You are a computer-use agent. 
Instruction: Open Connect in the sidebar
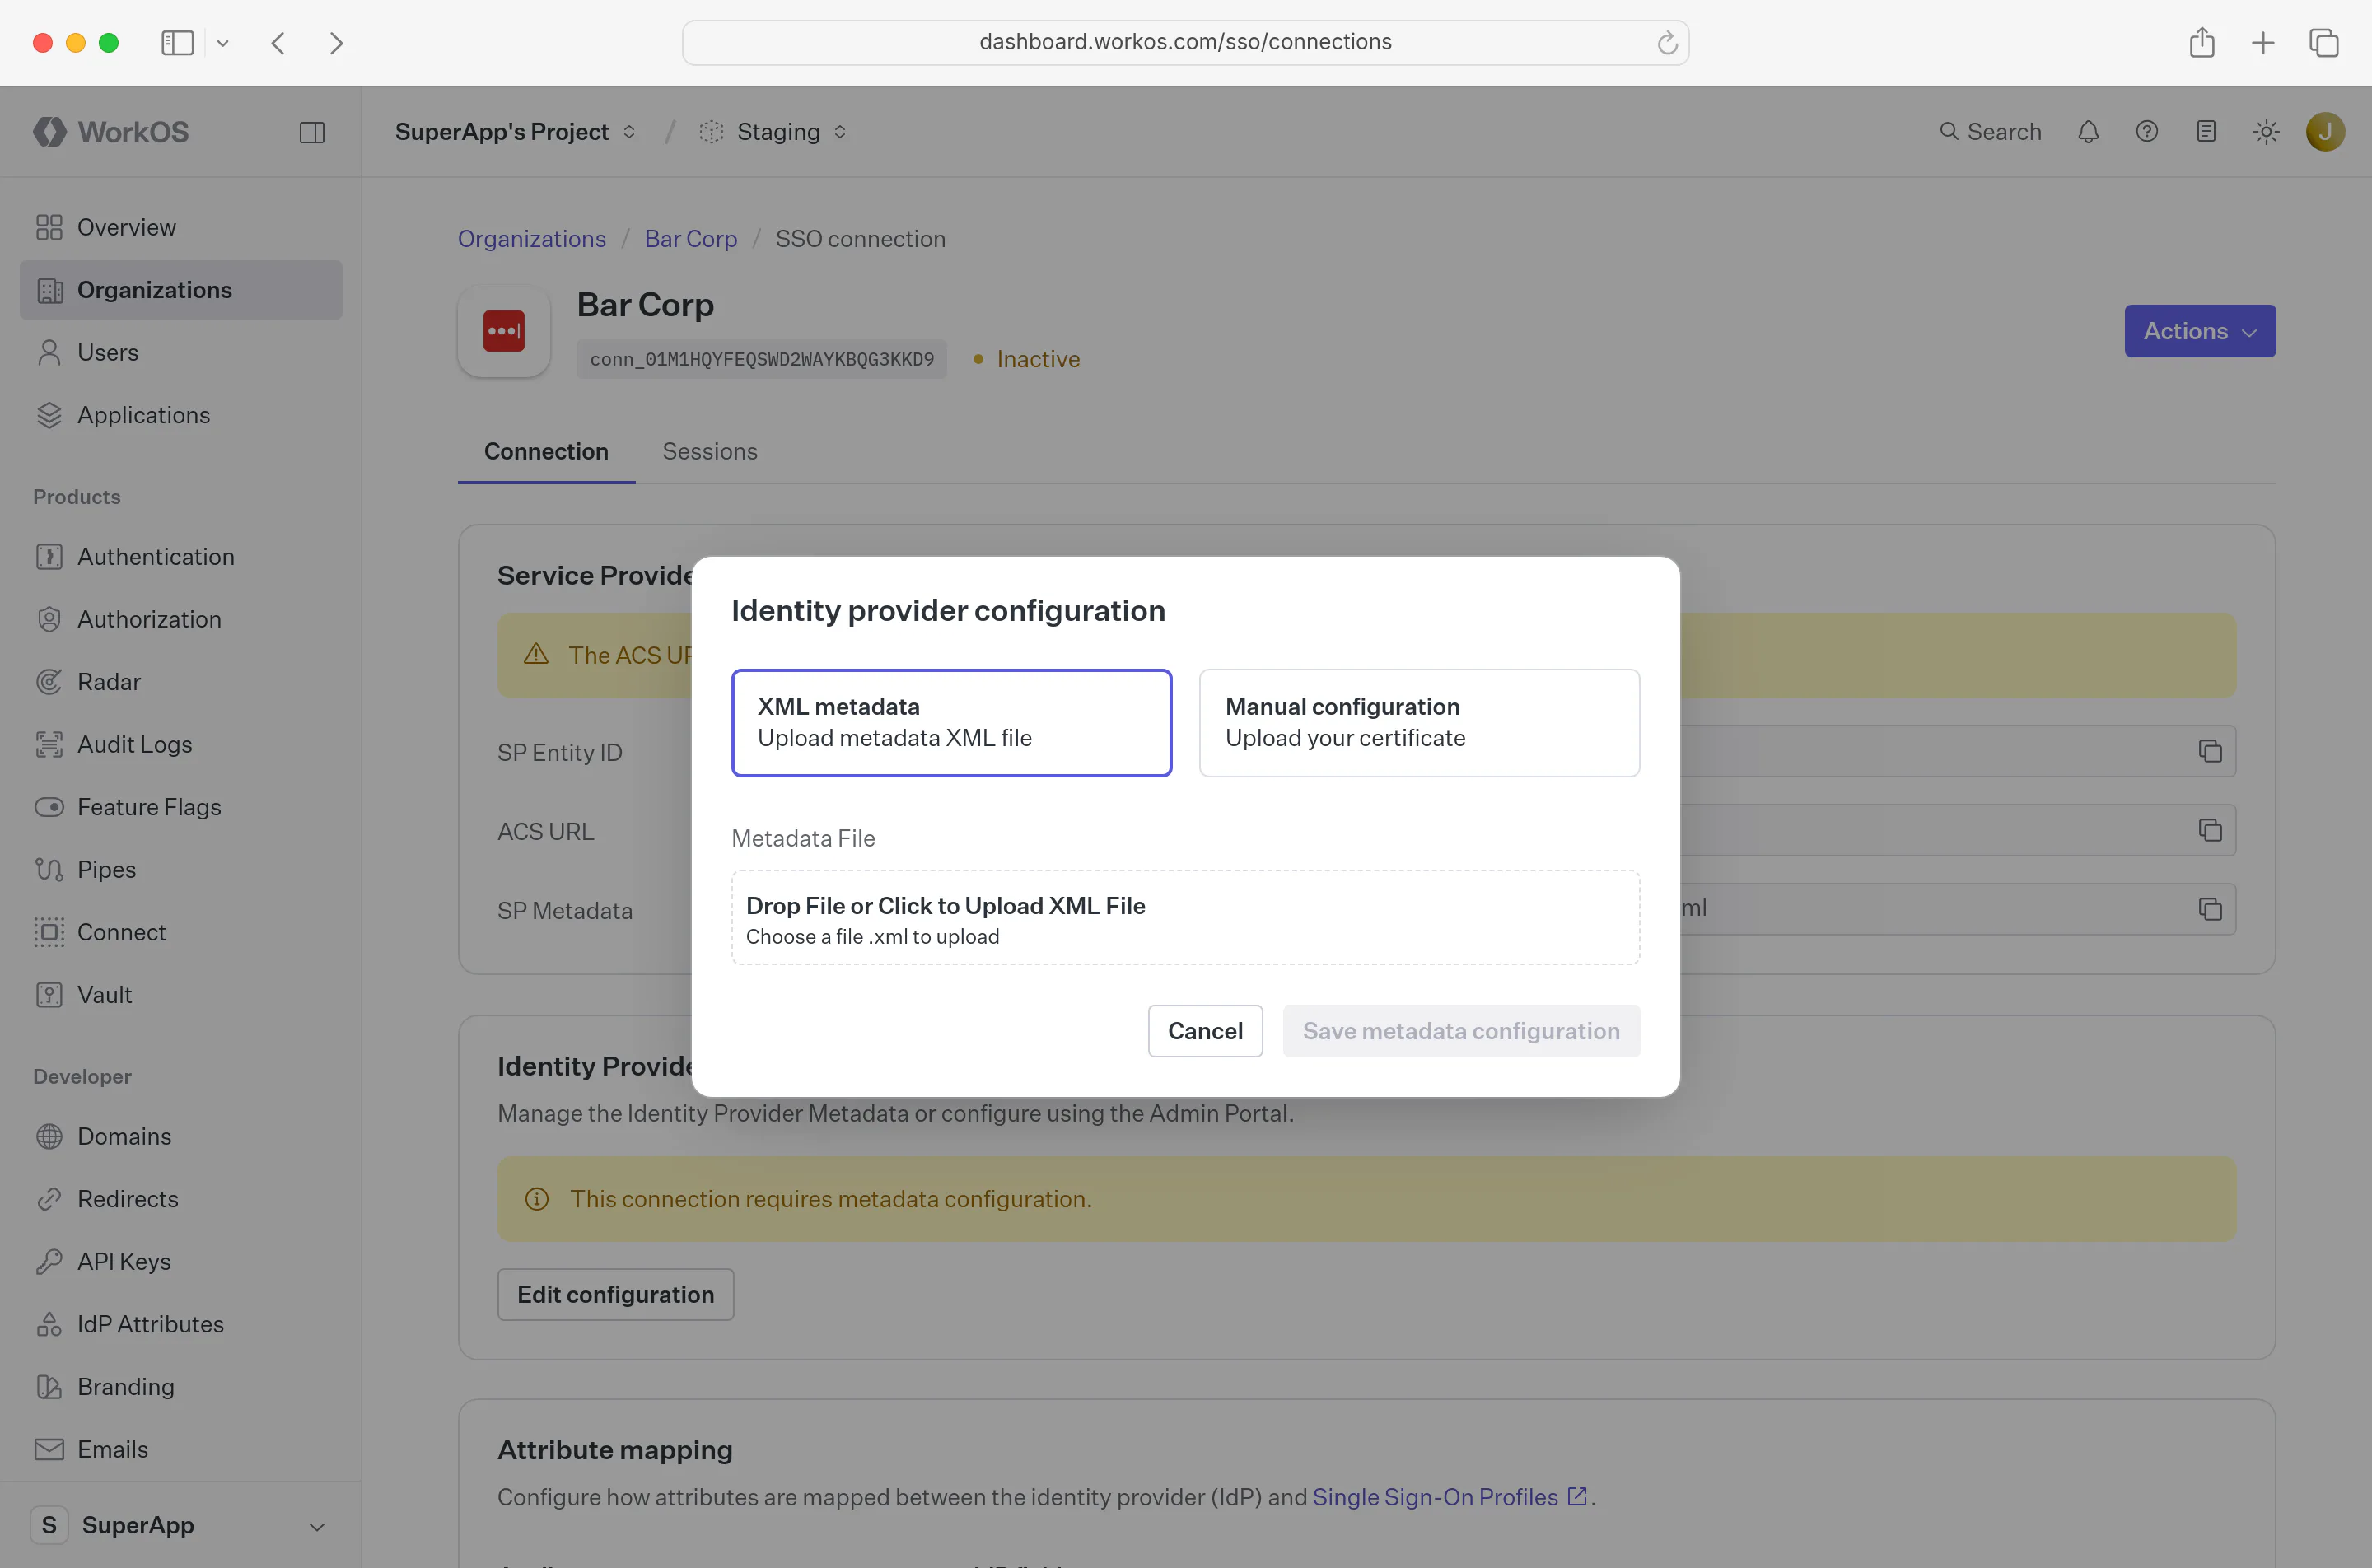(181, 932)
